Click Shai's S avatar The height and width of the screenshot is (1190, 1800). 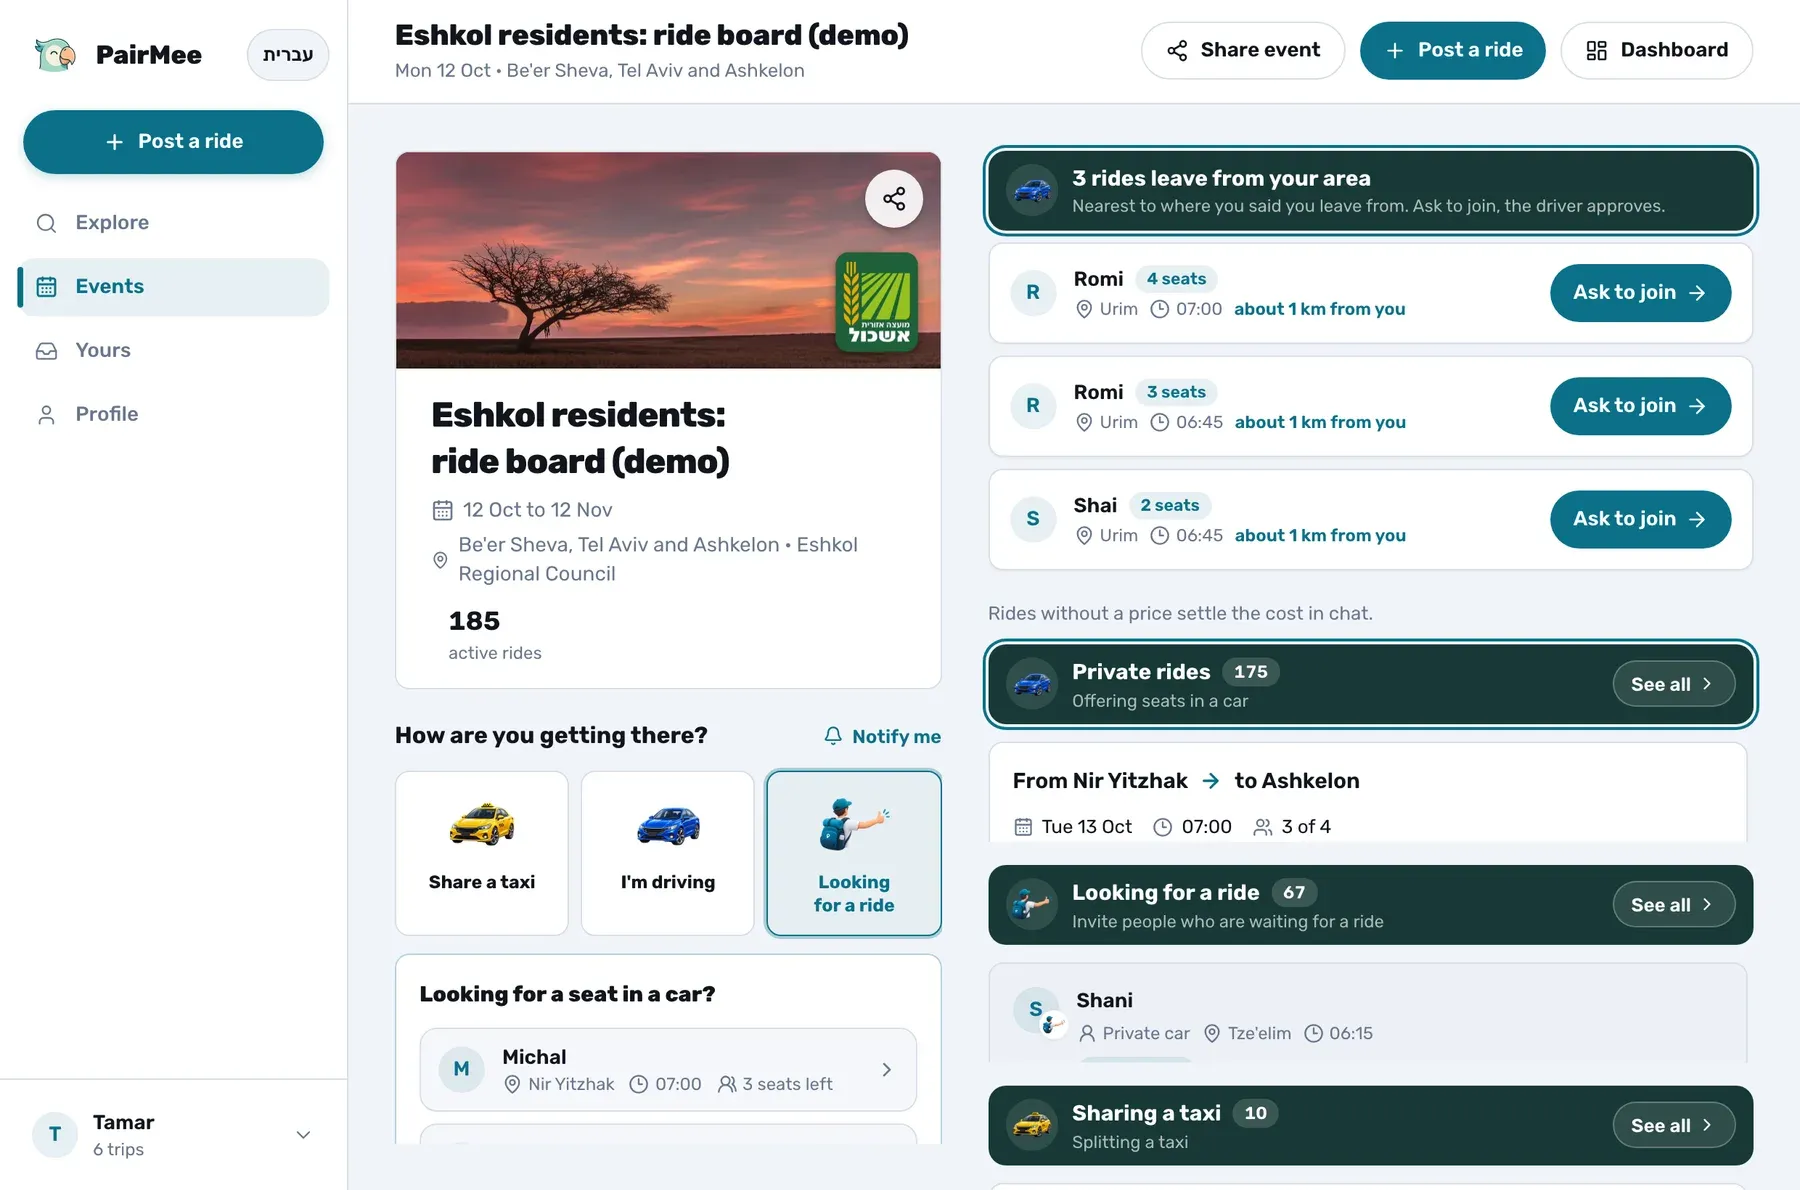[x=1033, y=519]
